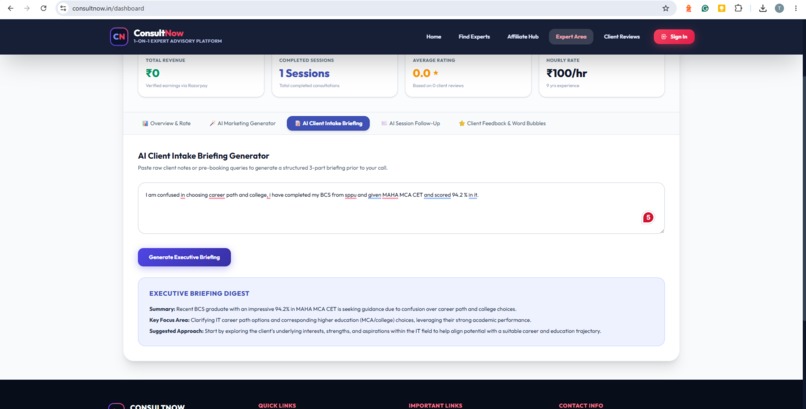The width and height of the screenshot is (806, 409).
Task: Open the green Grammarly extension icon
Action: 705,8
